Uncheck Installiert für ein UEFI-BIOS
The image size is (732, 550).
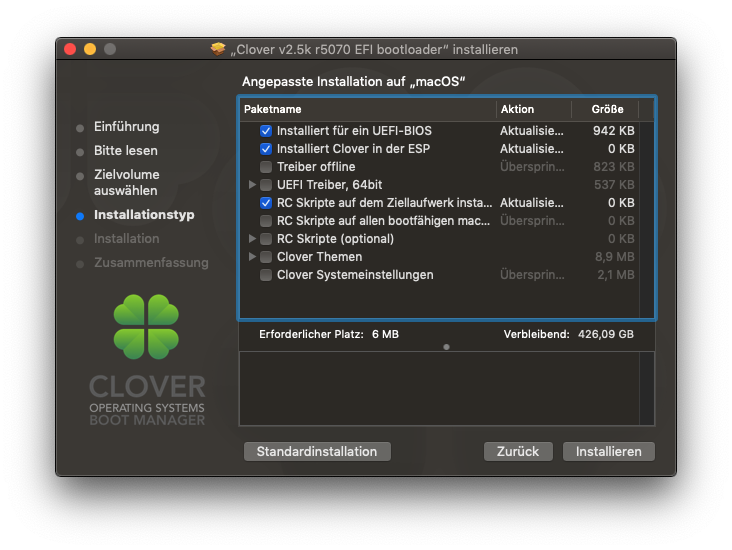click(x=266, y=131)
